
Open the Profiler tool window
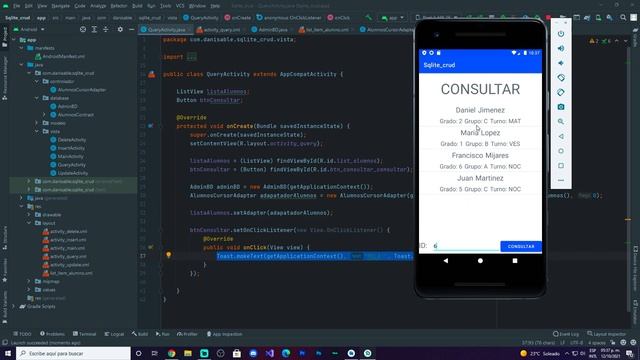click(187, 334)
